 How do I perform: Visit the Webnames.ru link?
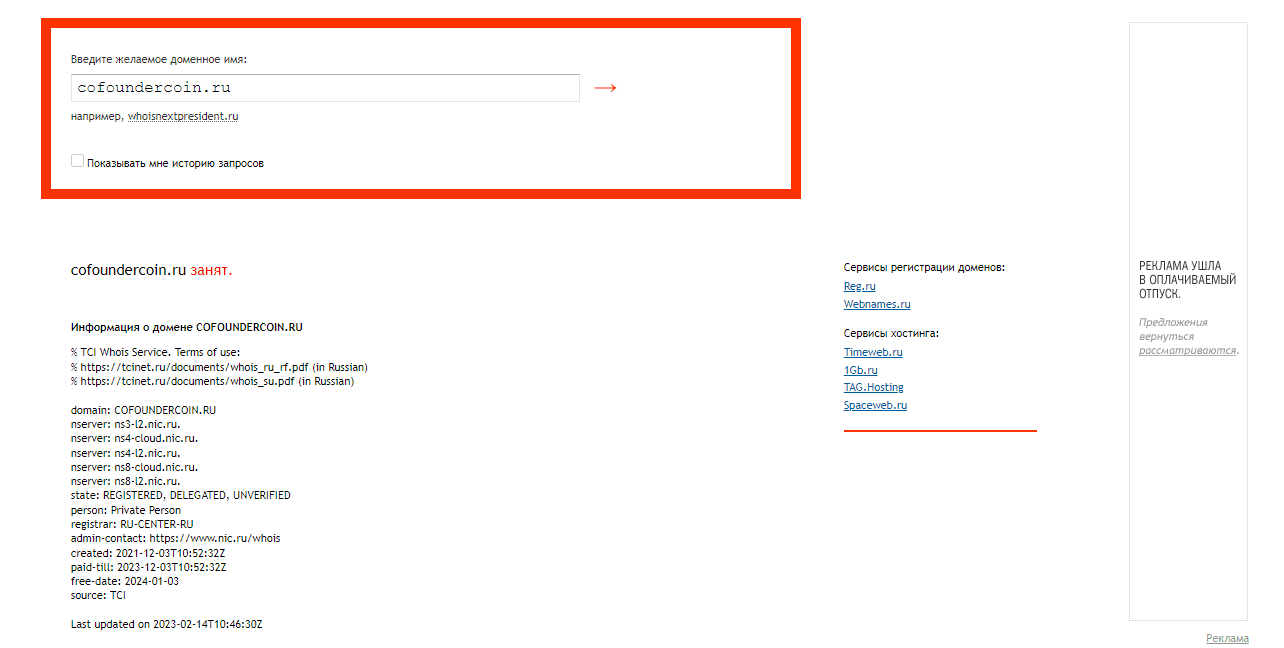tap(876, 304)
